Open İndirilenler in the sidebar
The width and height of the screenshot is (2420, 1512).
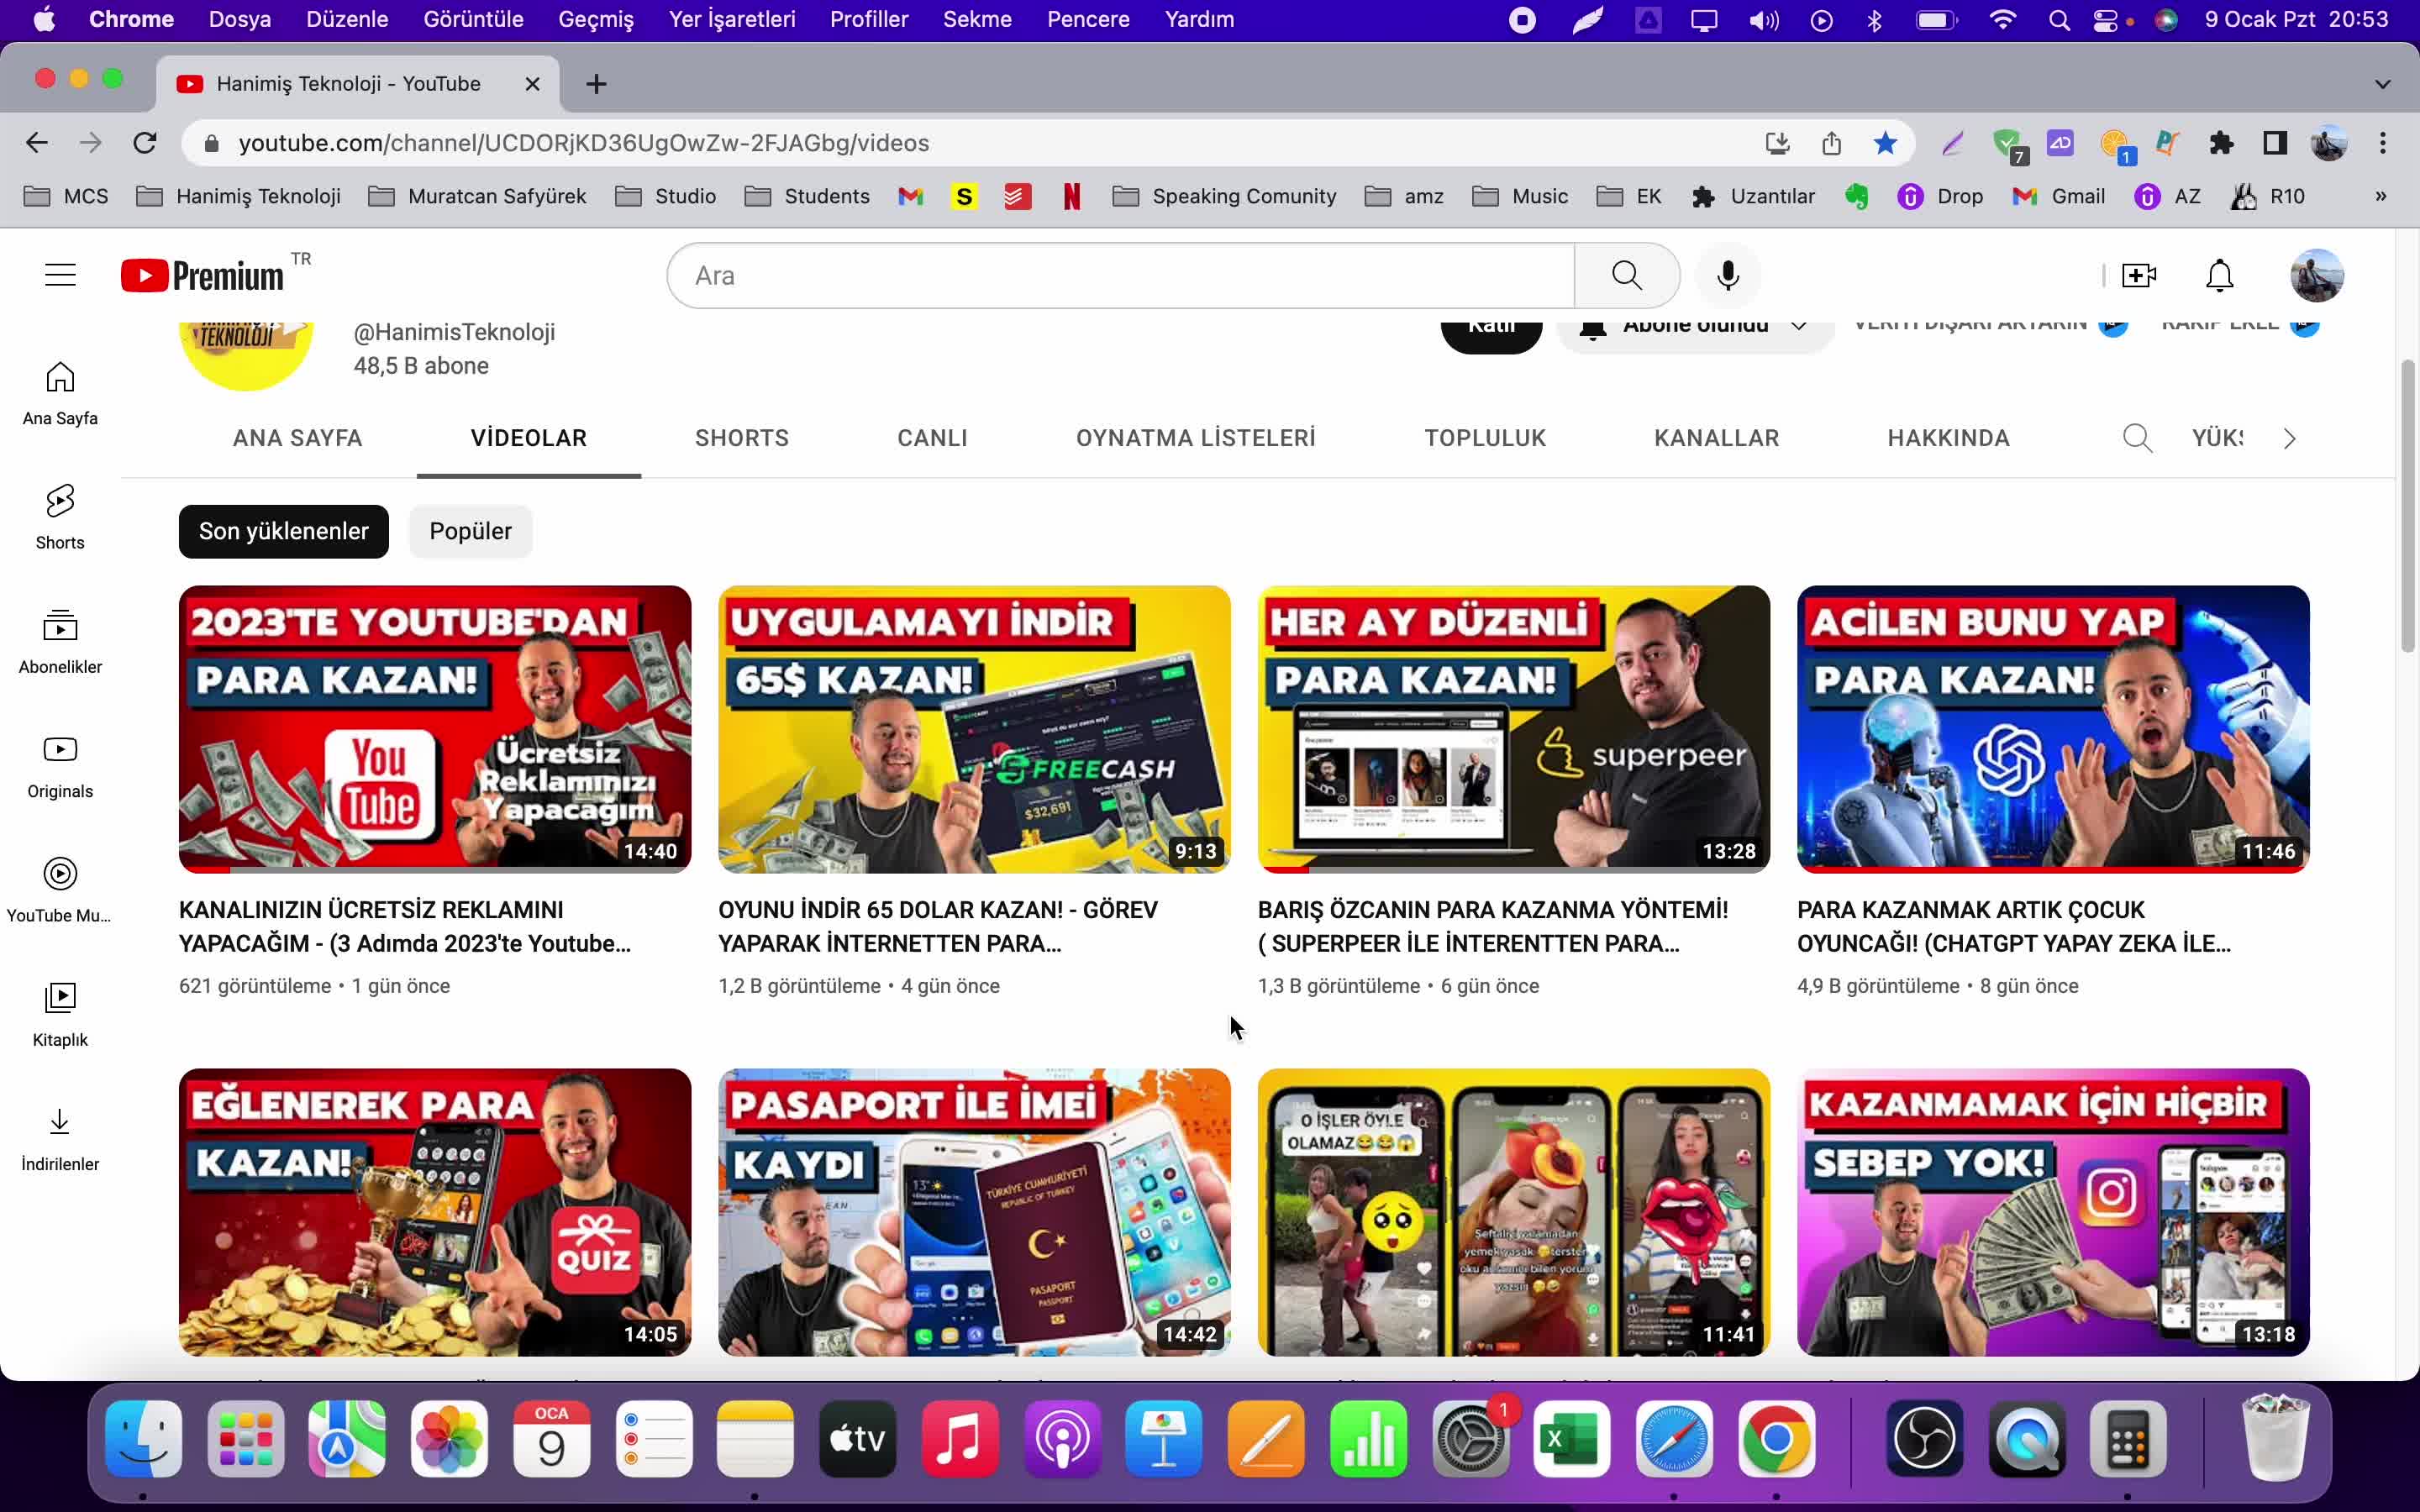60,1138
